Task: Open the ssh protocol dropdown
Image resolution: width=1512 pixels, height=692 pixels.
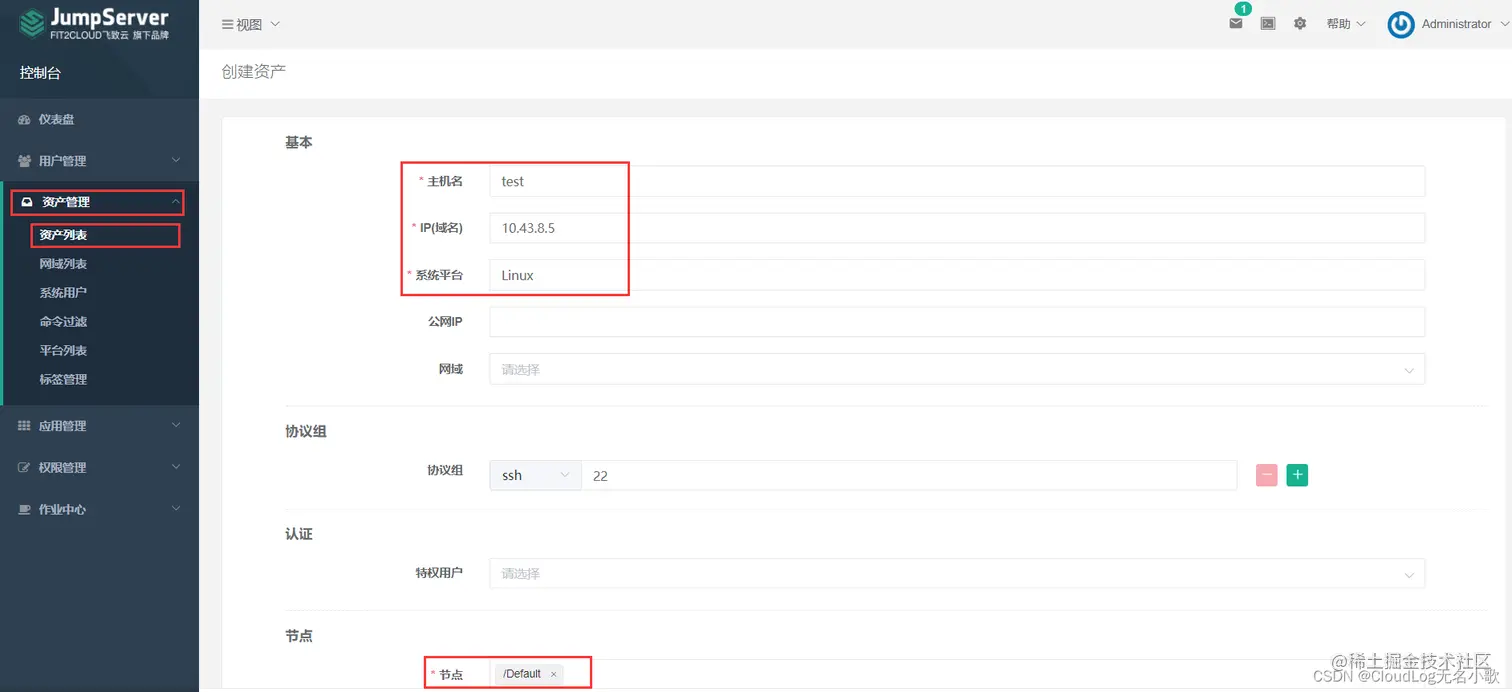Action: pyautogui.click(x=535, y=475)
